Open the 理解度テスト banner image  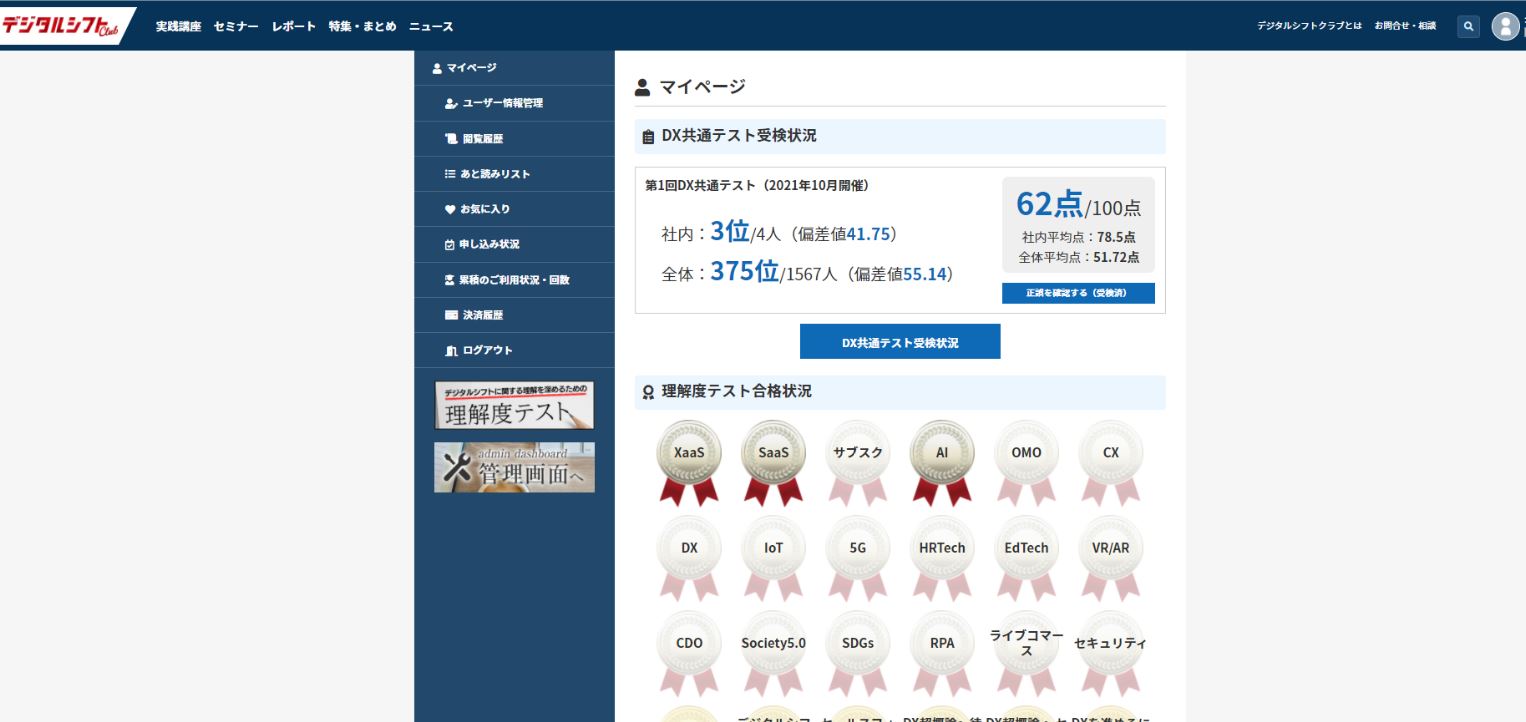coord(514,405)
